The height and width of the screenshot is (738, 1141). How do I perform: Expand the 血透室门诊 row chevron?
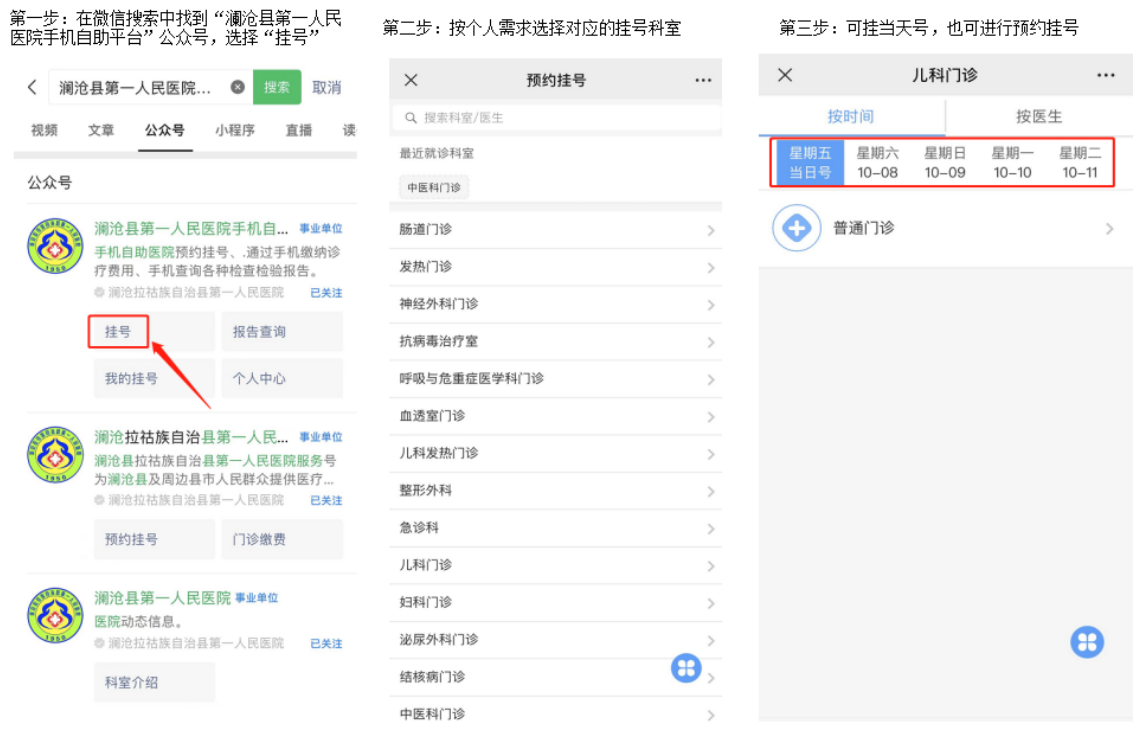point(710,417)
